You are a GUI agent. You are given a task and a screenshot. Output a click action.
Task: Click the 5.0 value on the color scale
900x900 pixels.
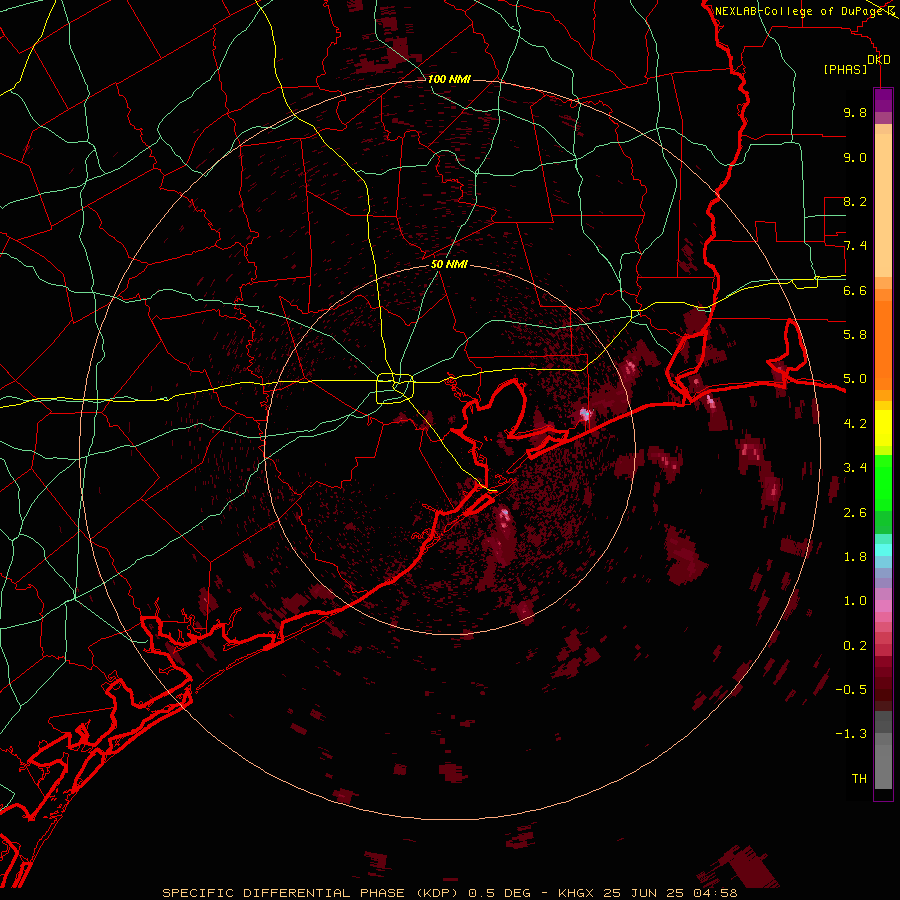[x=855, y=379]
